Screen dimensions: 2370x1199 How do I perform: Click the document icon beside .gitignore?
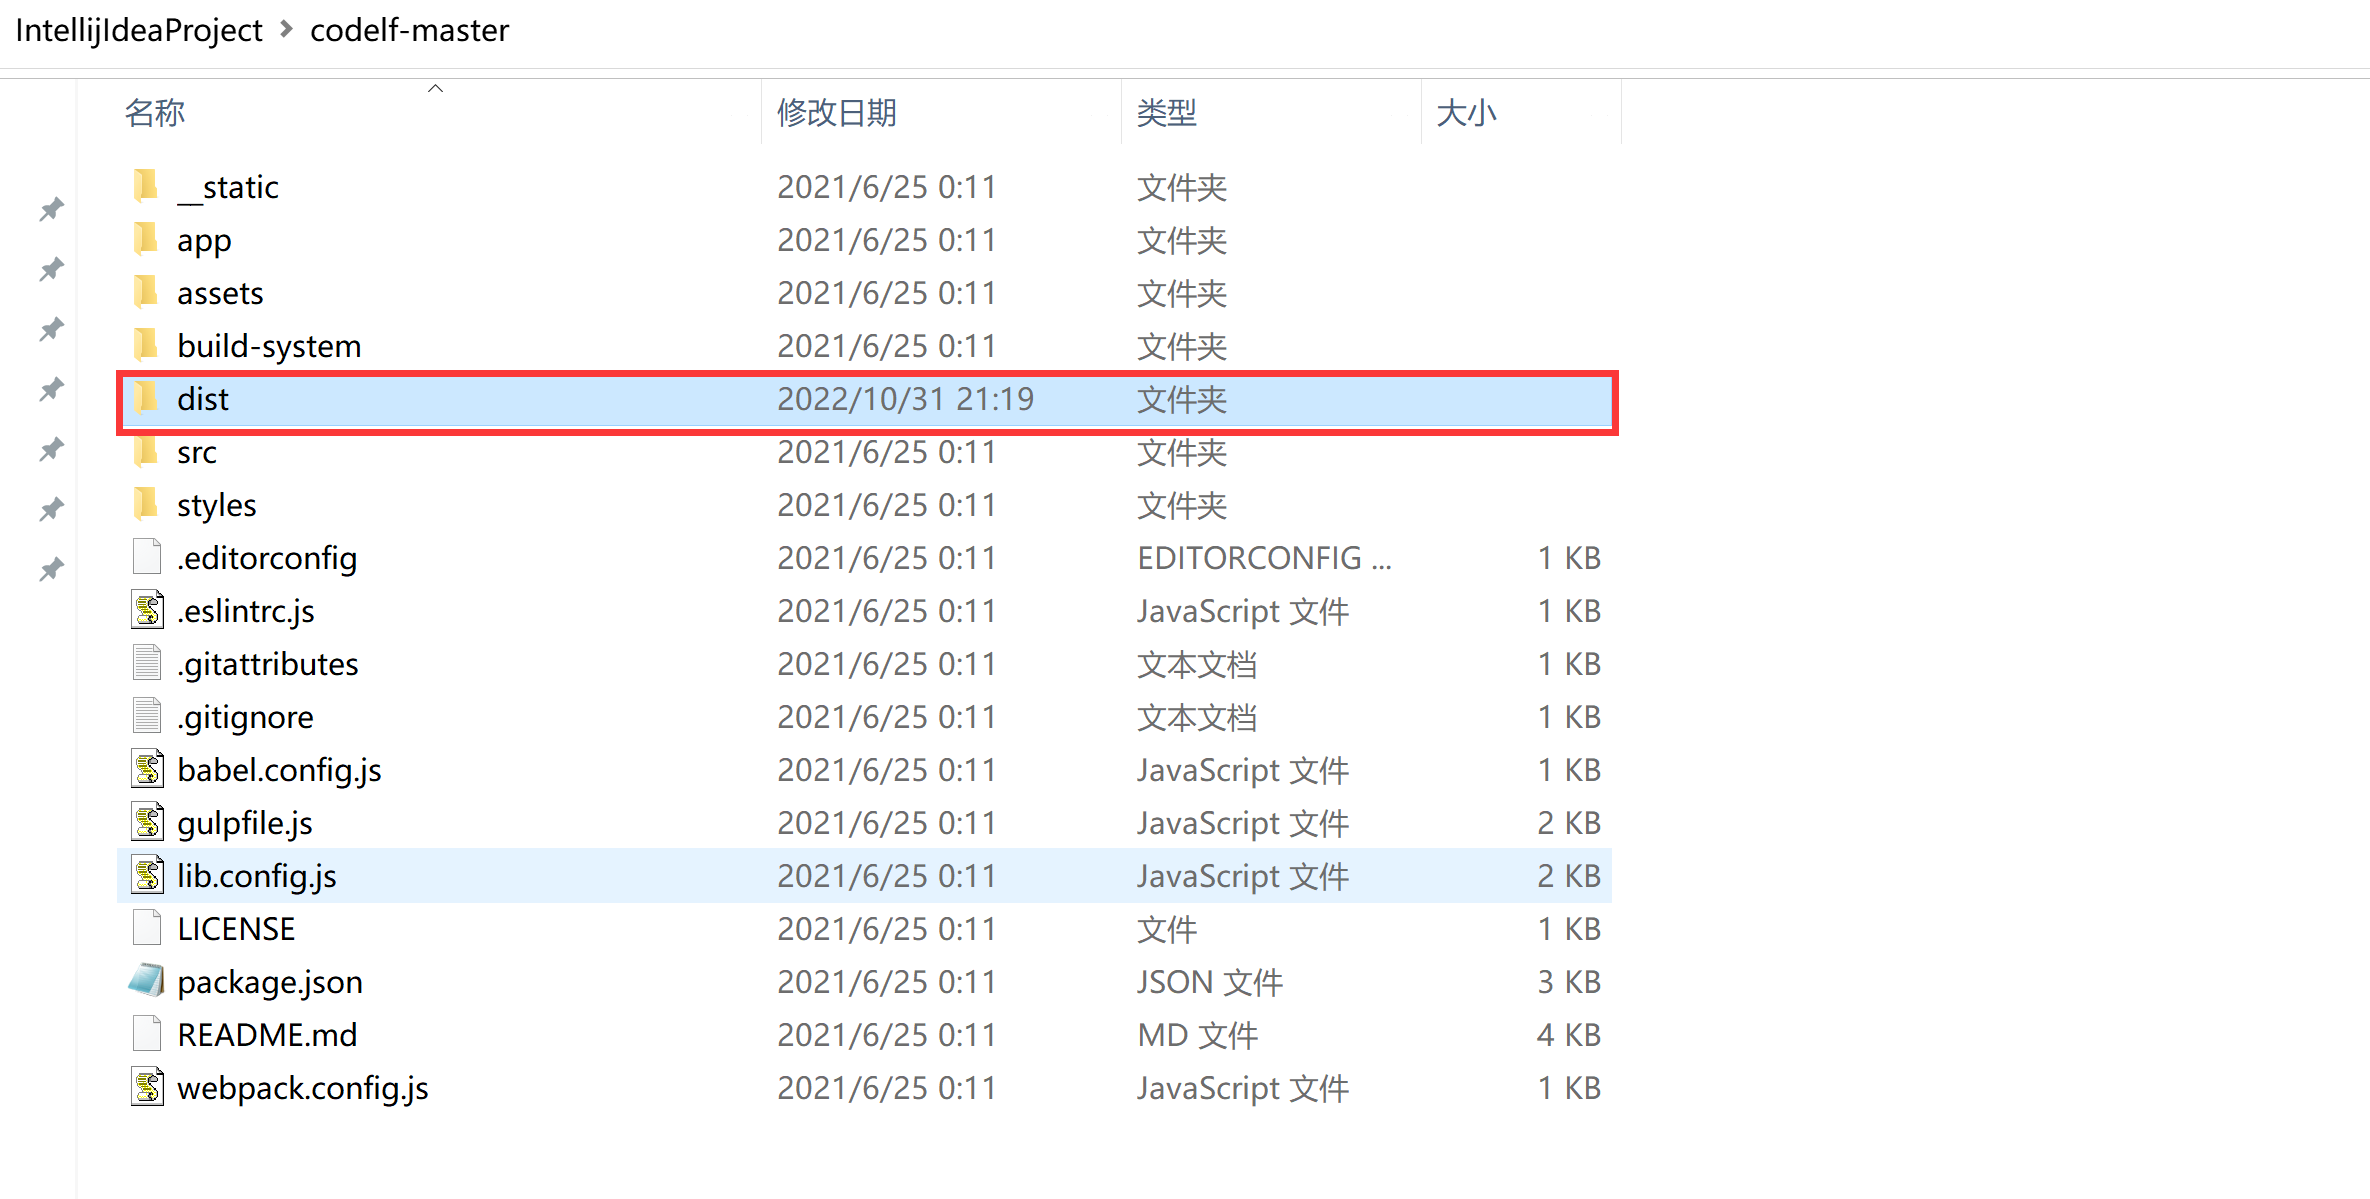click(x=146, y=716)
